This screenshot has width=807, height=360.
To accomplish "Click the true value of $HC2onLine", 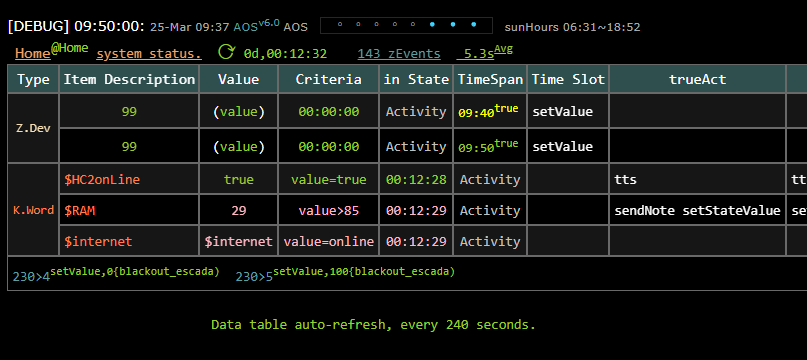I will (238, 179).
